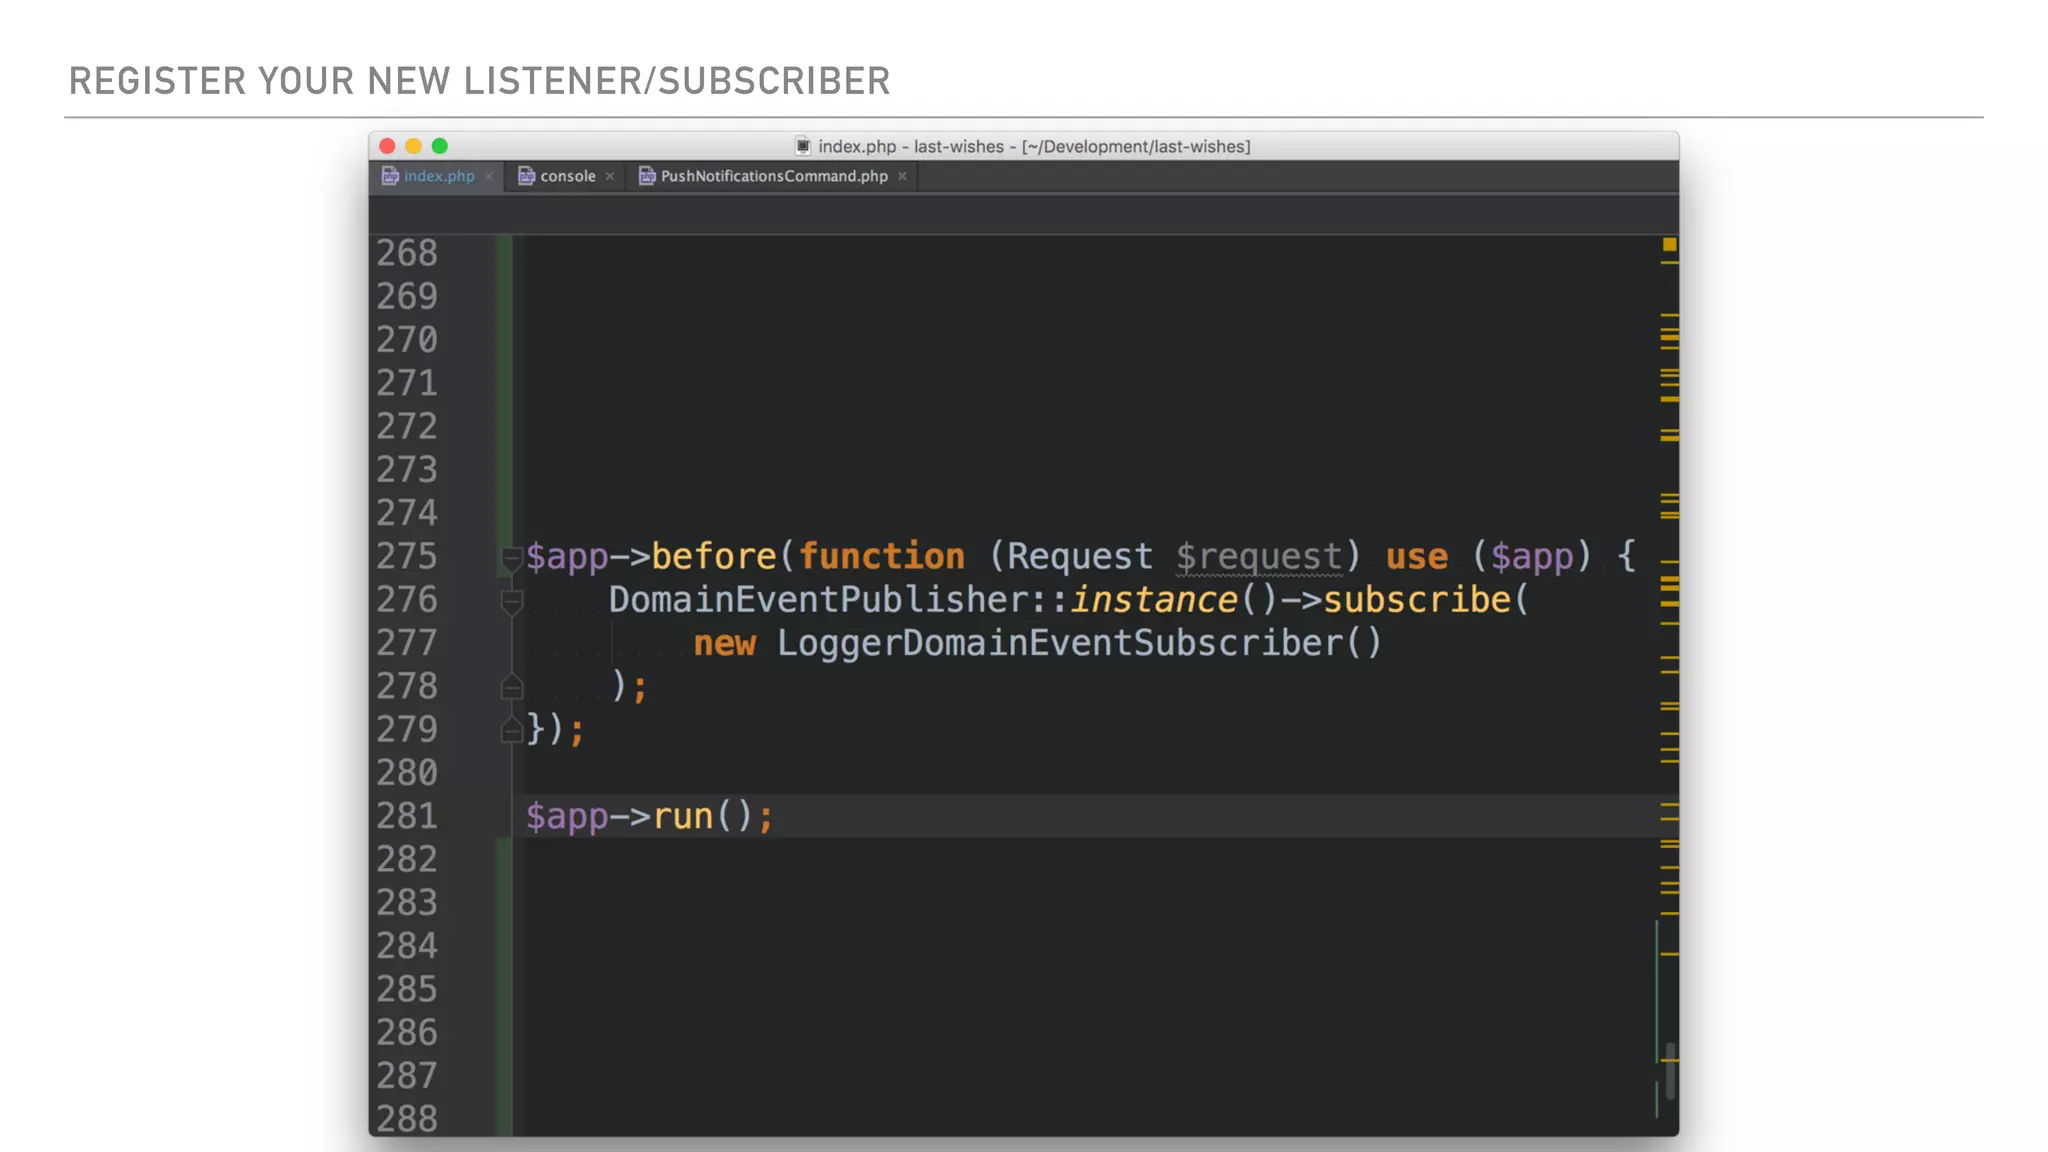Image resolution: width=2048 pixels, height=1152 pixels.
Task: Switch to the console tab
Action: click(567, 176)
